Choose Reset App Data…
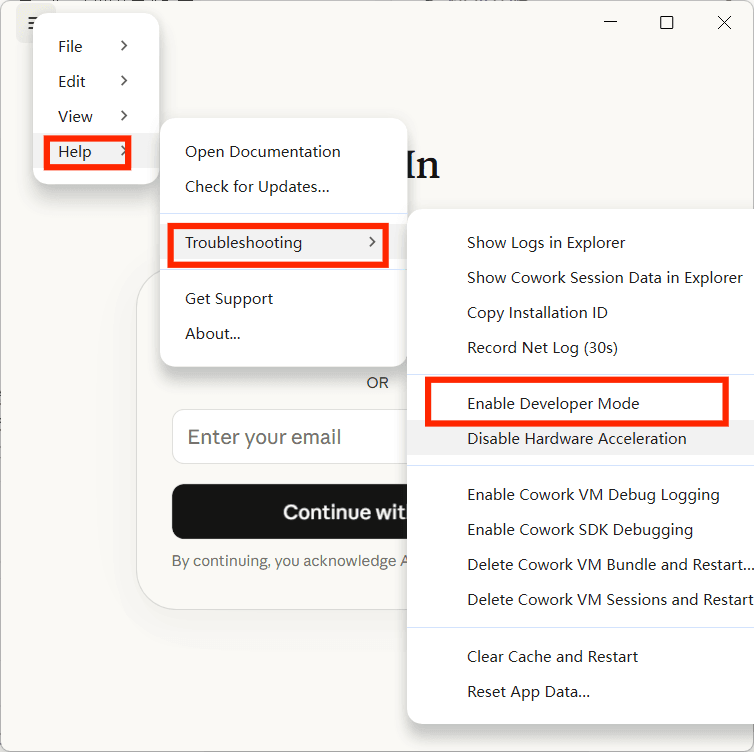This screenshot has width=754, height=752. coord(580,692)
